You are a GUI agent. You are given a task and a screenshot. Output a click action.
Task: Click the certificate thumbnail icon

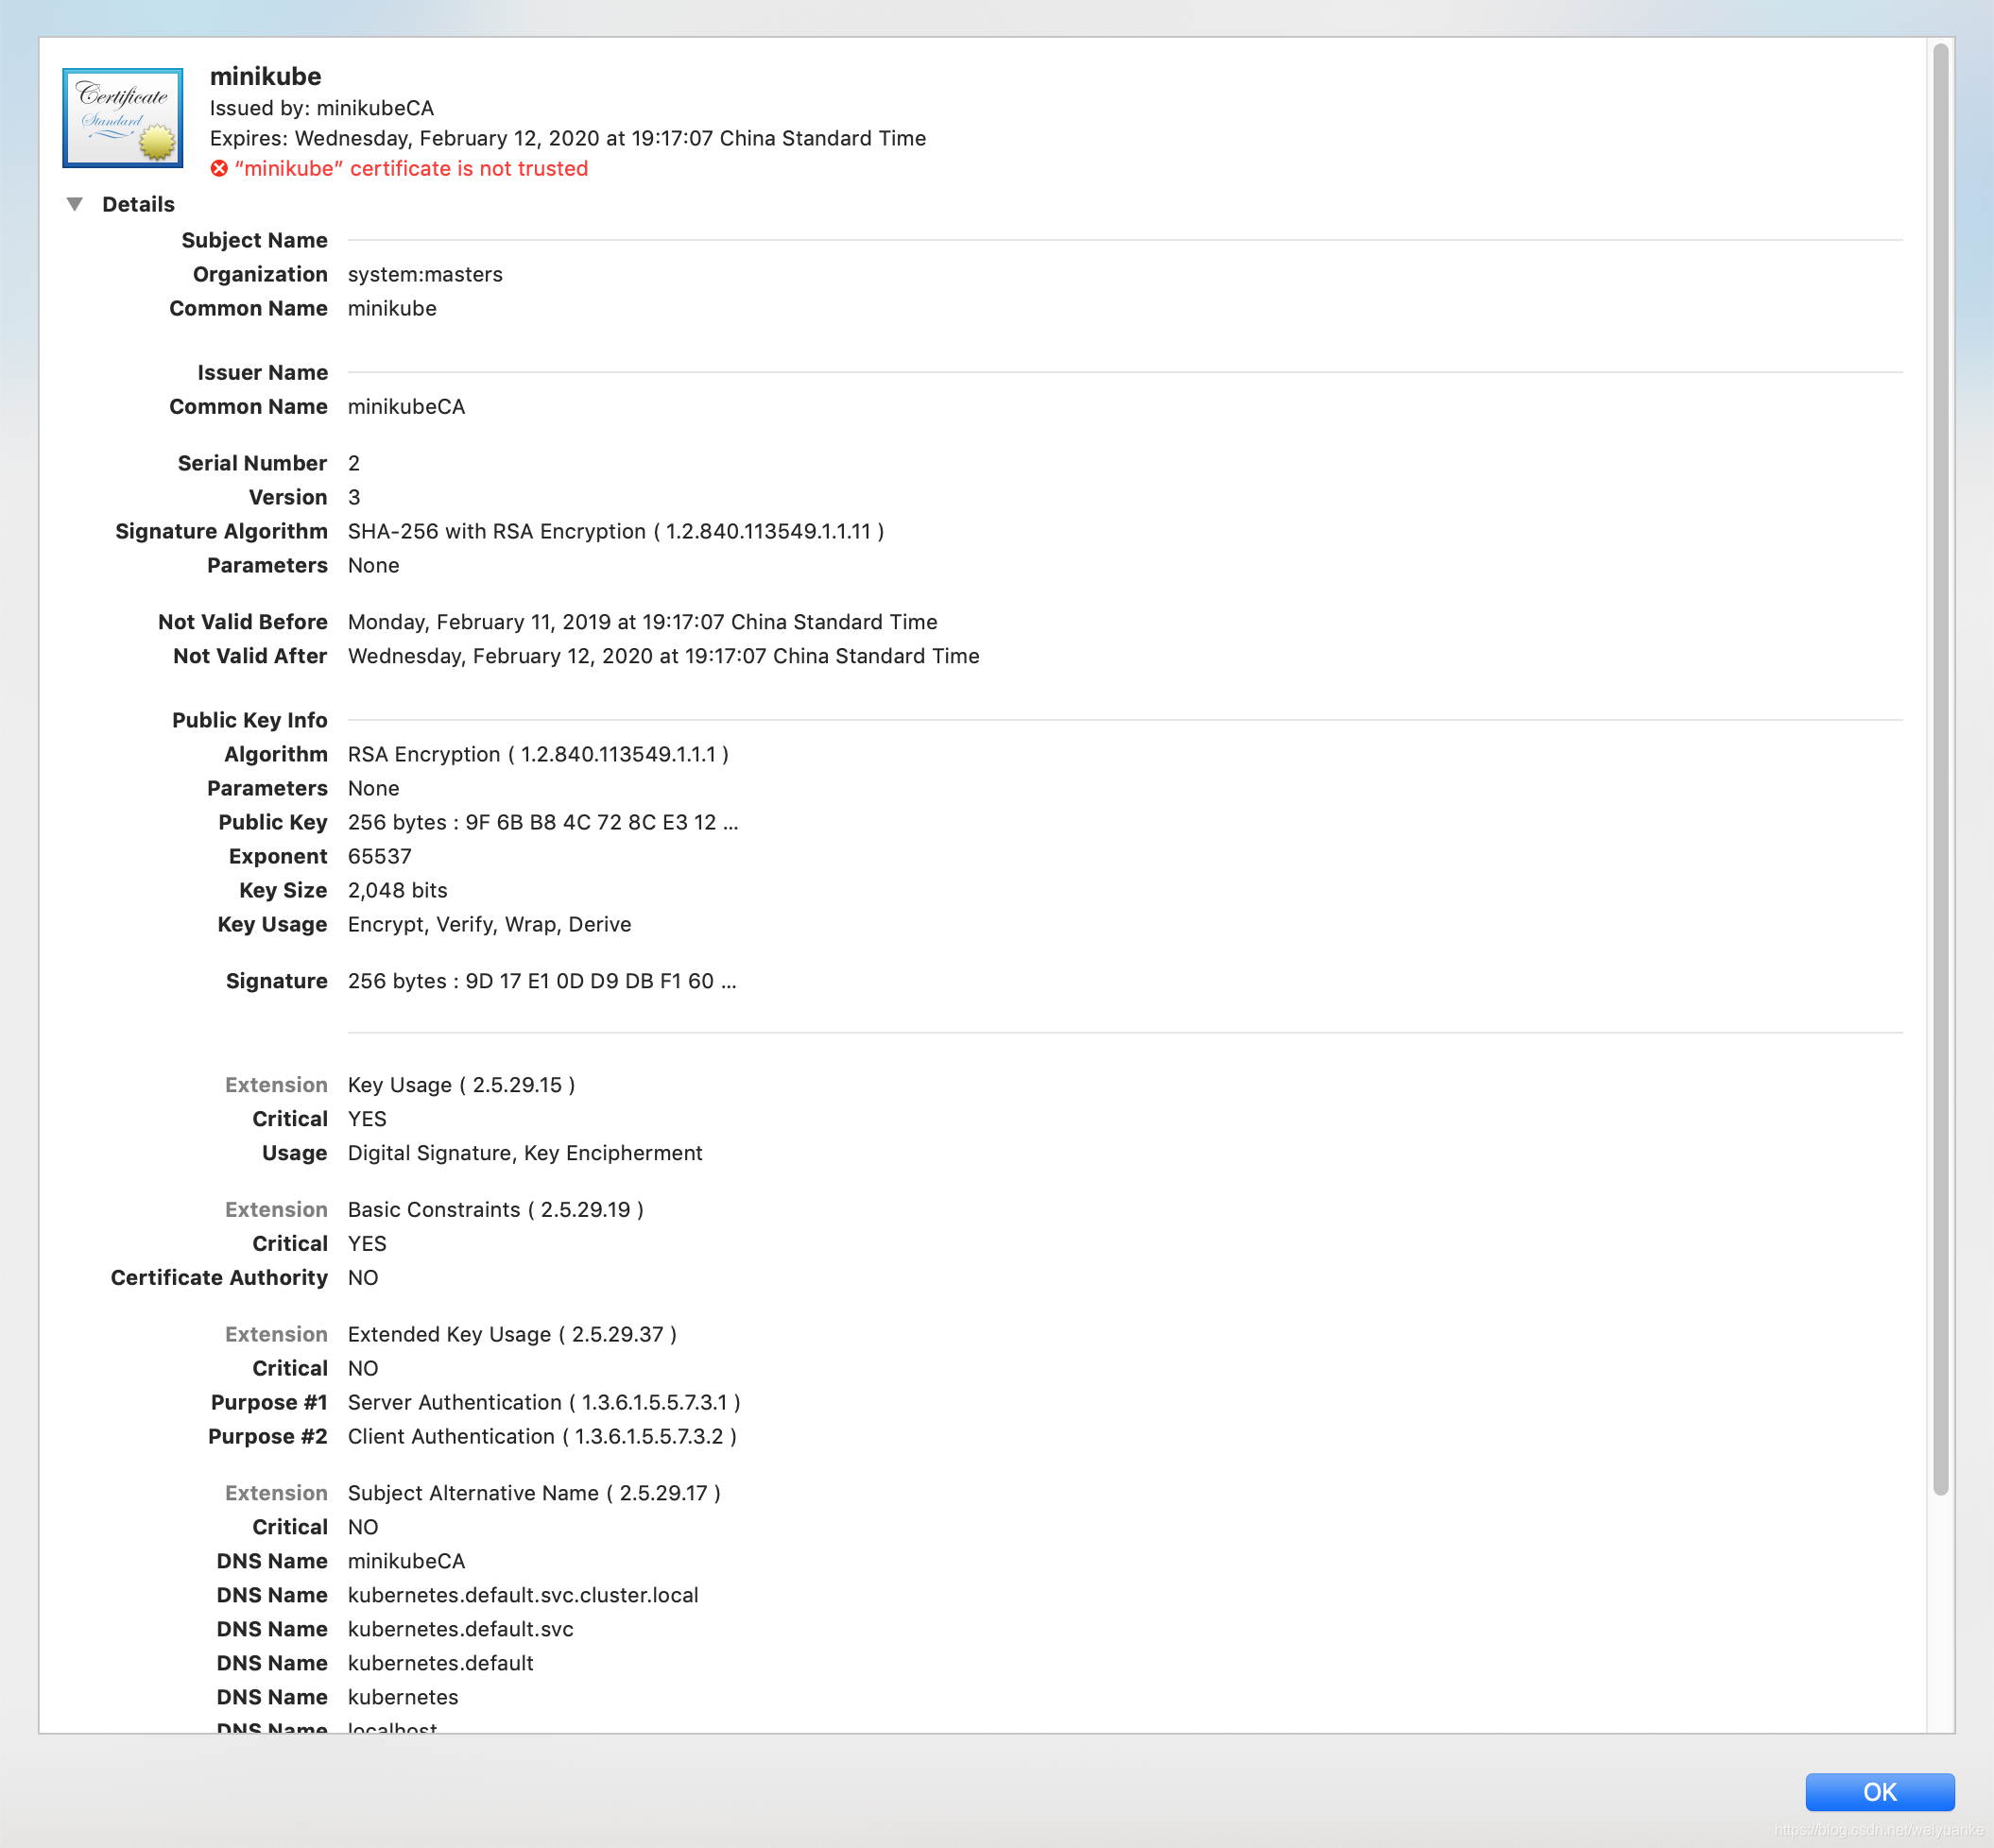(122, 117)
